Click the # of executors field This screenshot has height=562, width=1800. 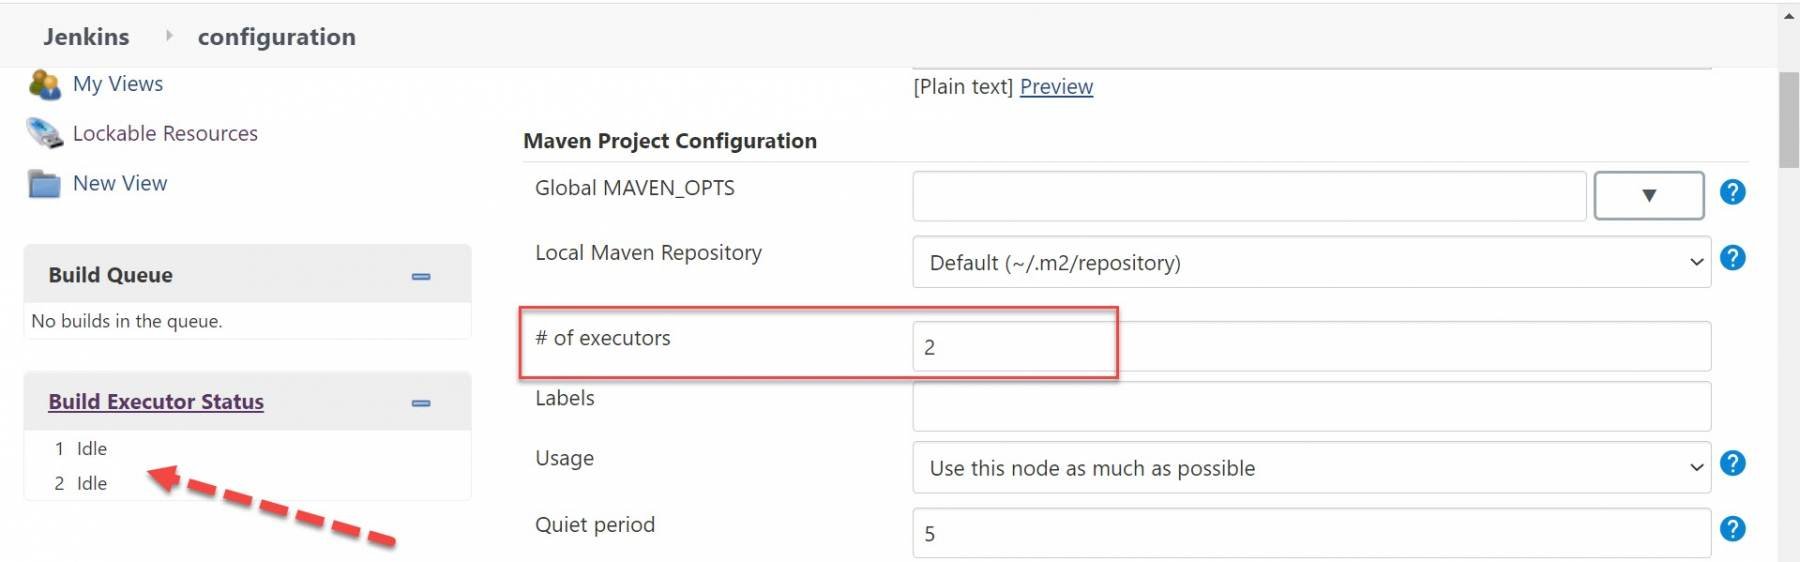1310,347
